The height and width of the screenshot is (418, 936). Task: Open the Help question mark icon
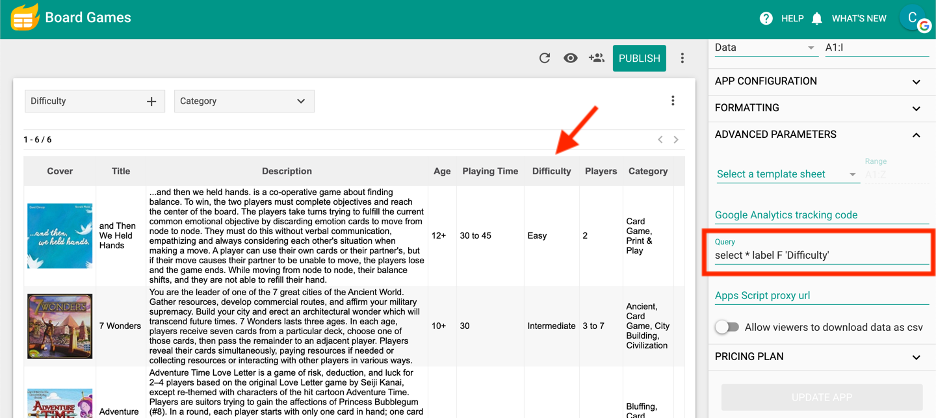766,19
